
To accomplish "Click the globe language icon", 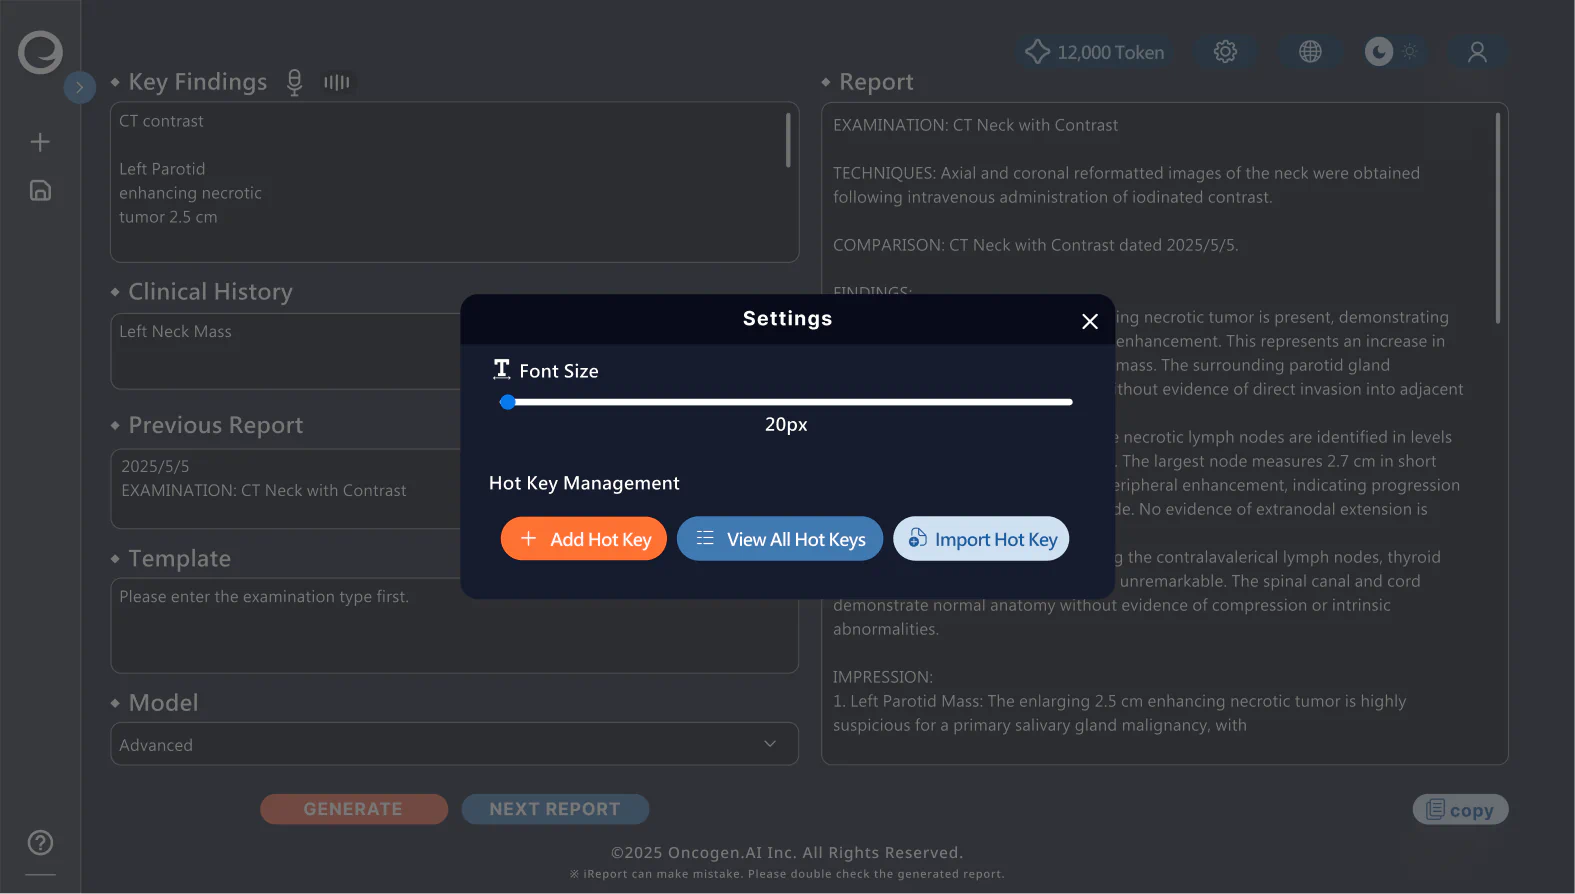I will [1310, 52].
